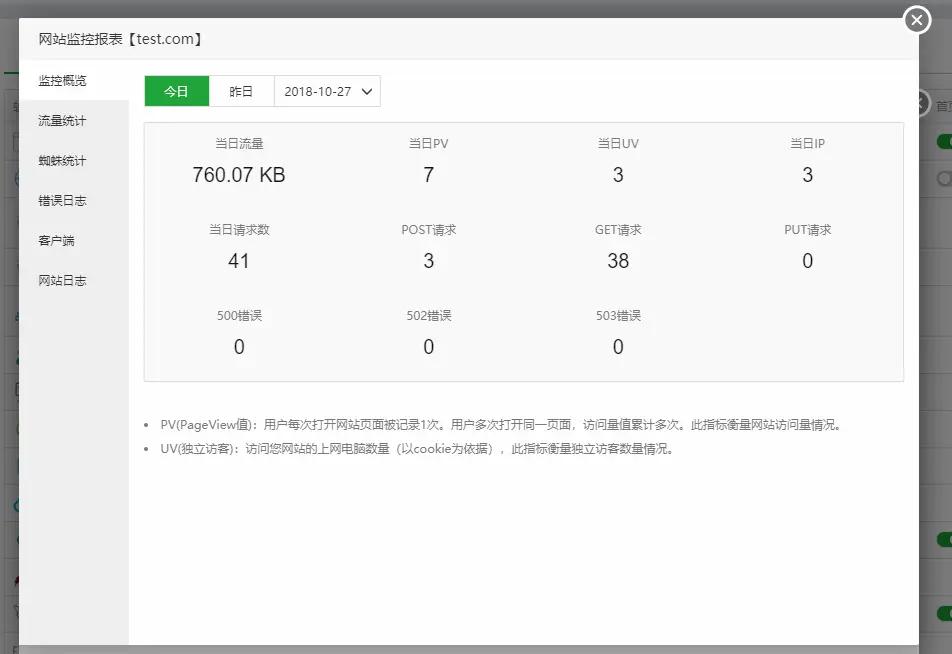This screenshot has width=952, height=654.
Task: Select the 客户端 sidebar item
Action: 56,240
